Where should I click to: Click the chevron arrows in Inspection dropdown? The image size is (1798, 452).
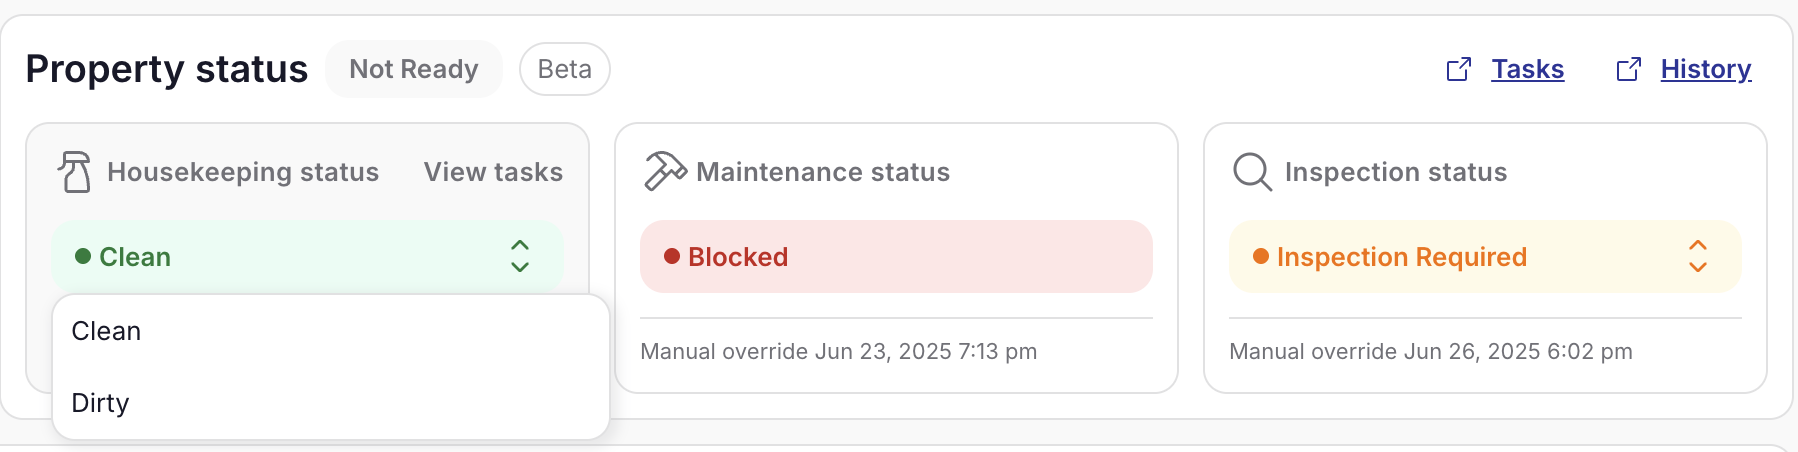pyautogui.click(x=1697, y=257)
